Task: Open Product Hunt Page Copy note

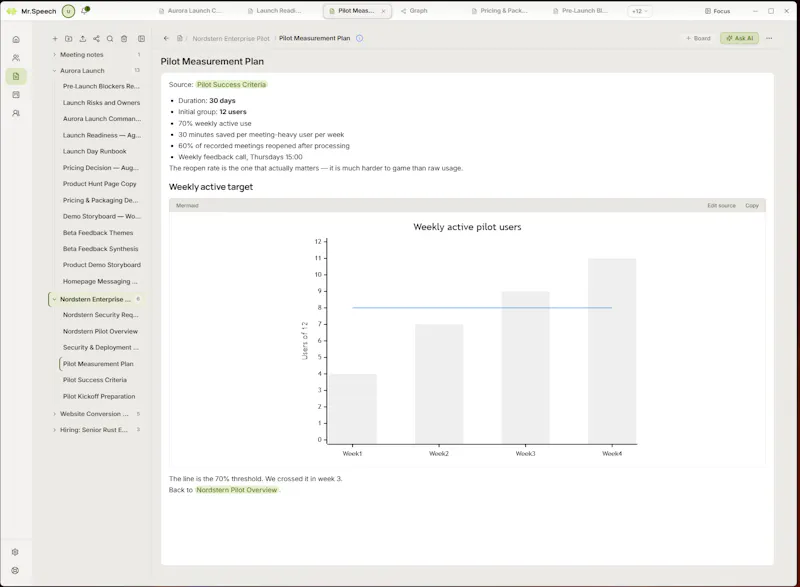Action: click(x=101, y=184)
